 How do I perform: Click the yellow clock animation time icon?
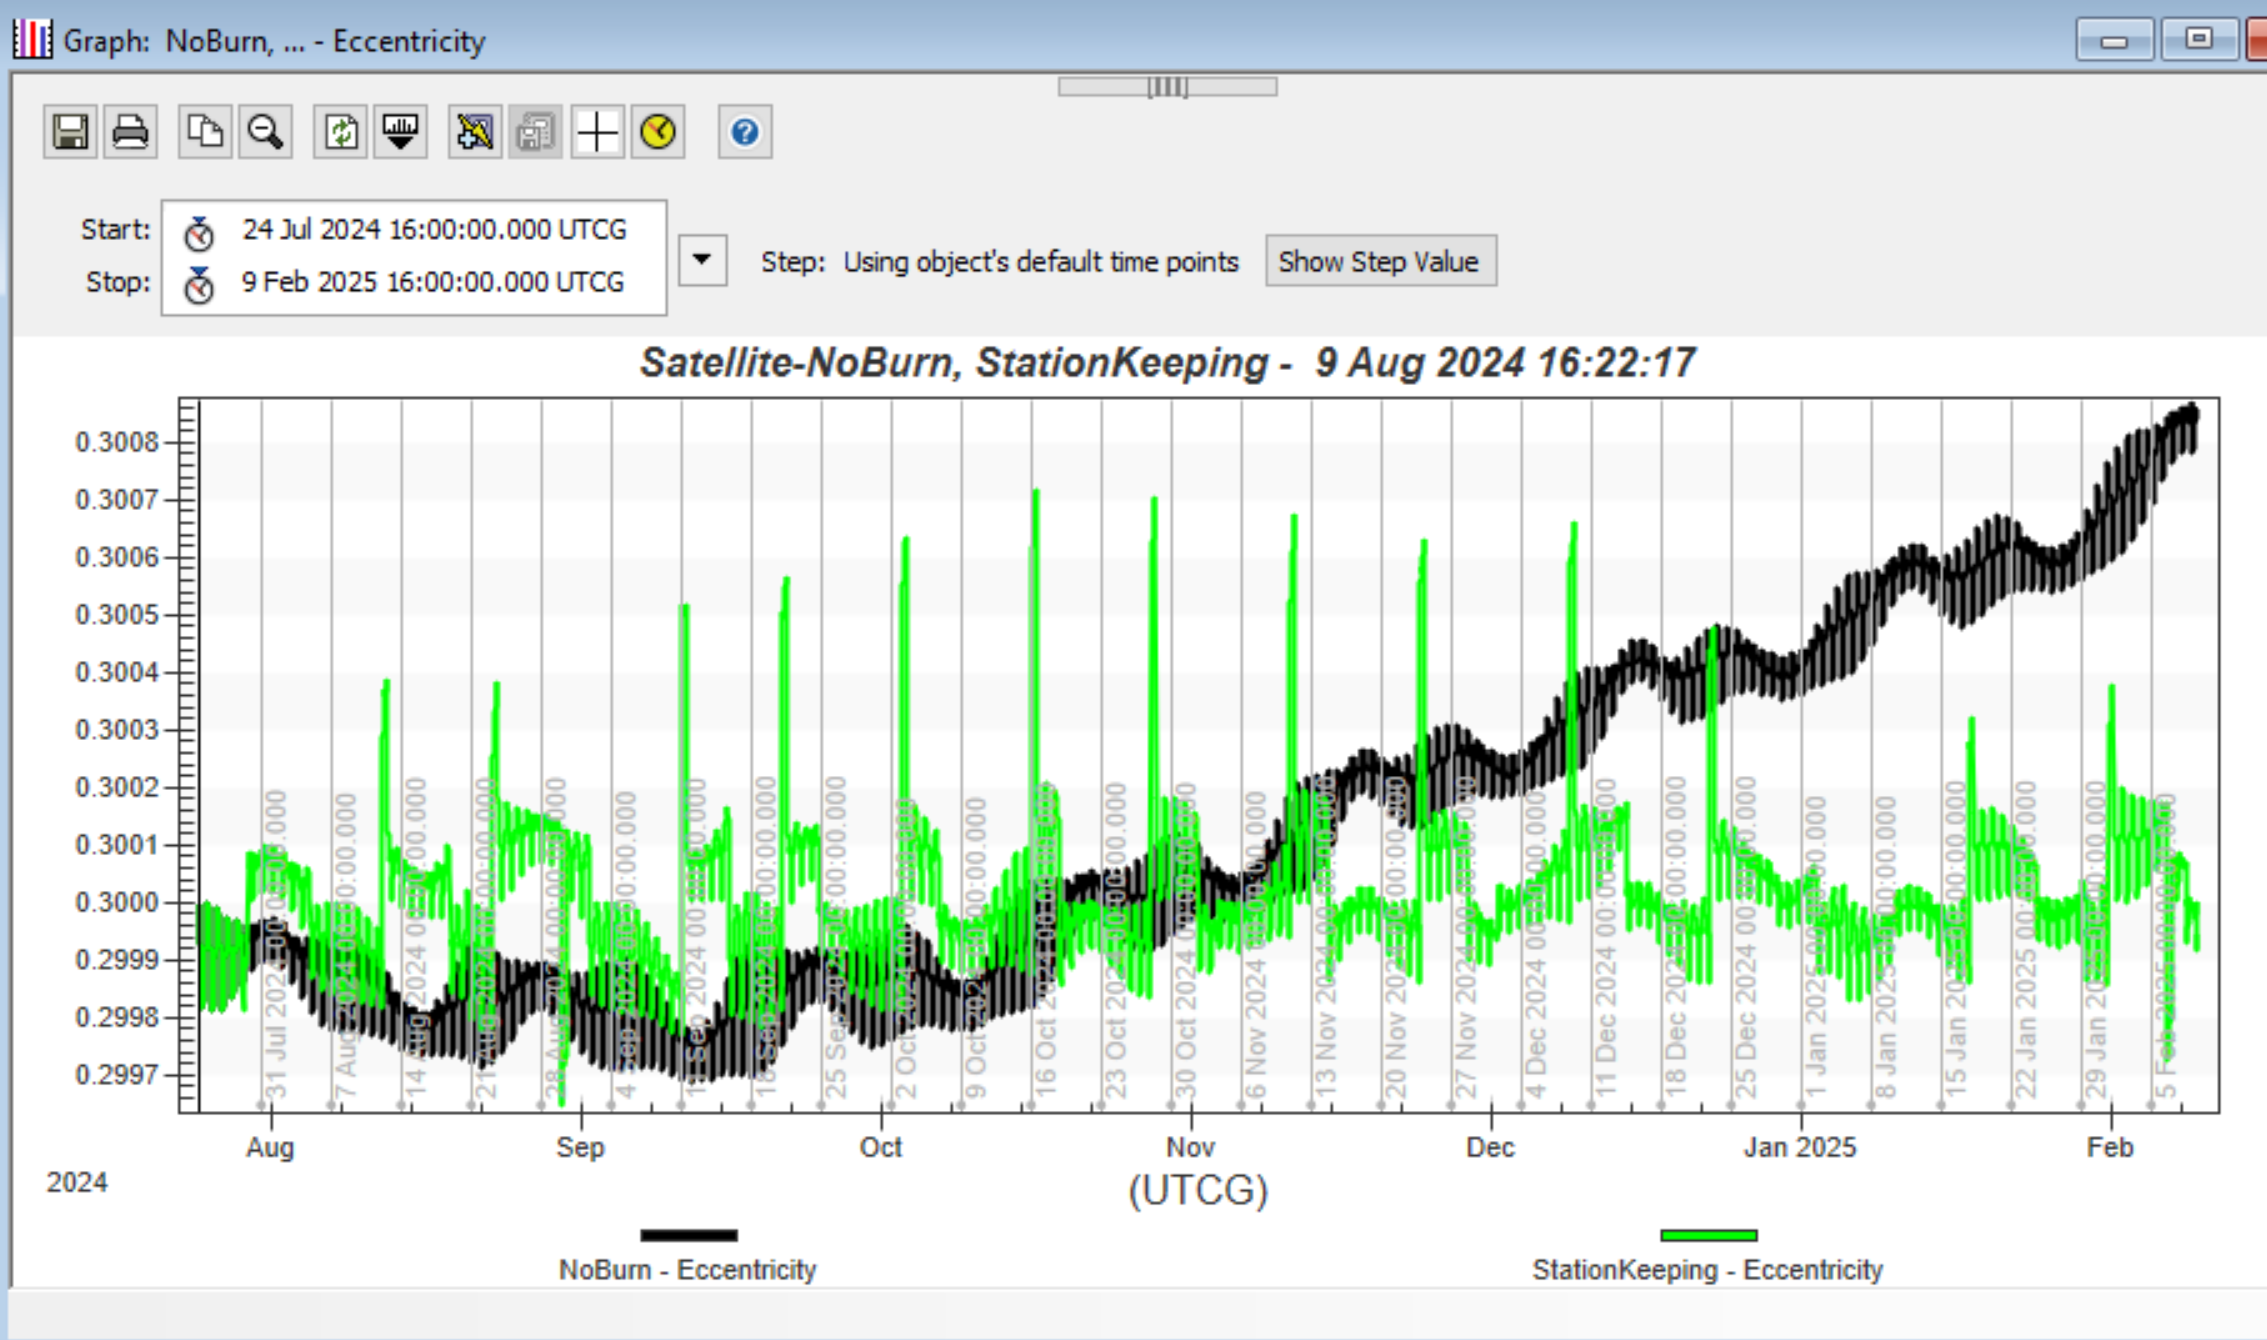[x=658, y=132]
